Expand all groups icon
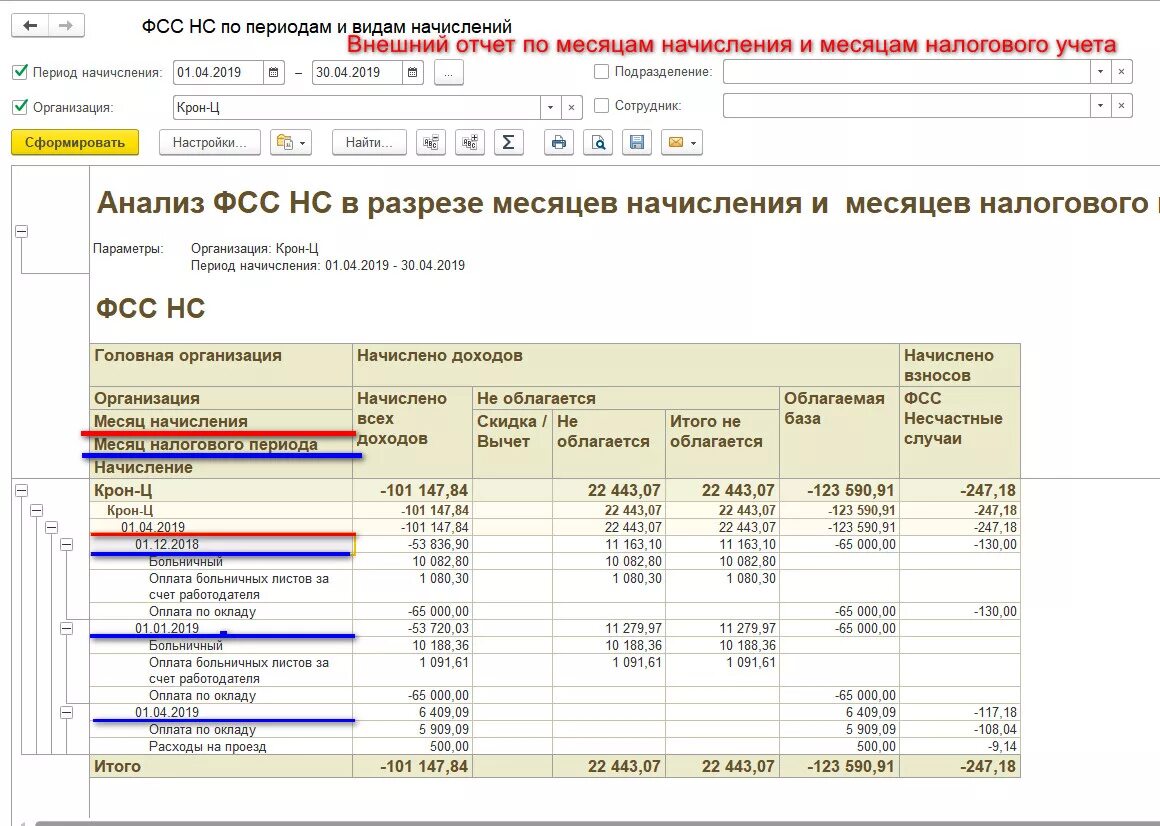The height and width of the screenshot is (826, 1160). coord(470,143)
